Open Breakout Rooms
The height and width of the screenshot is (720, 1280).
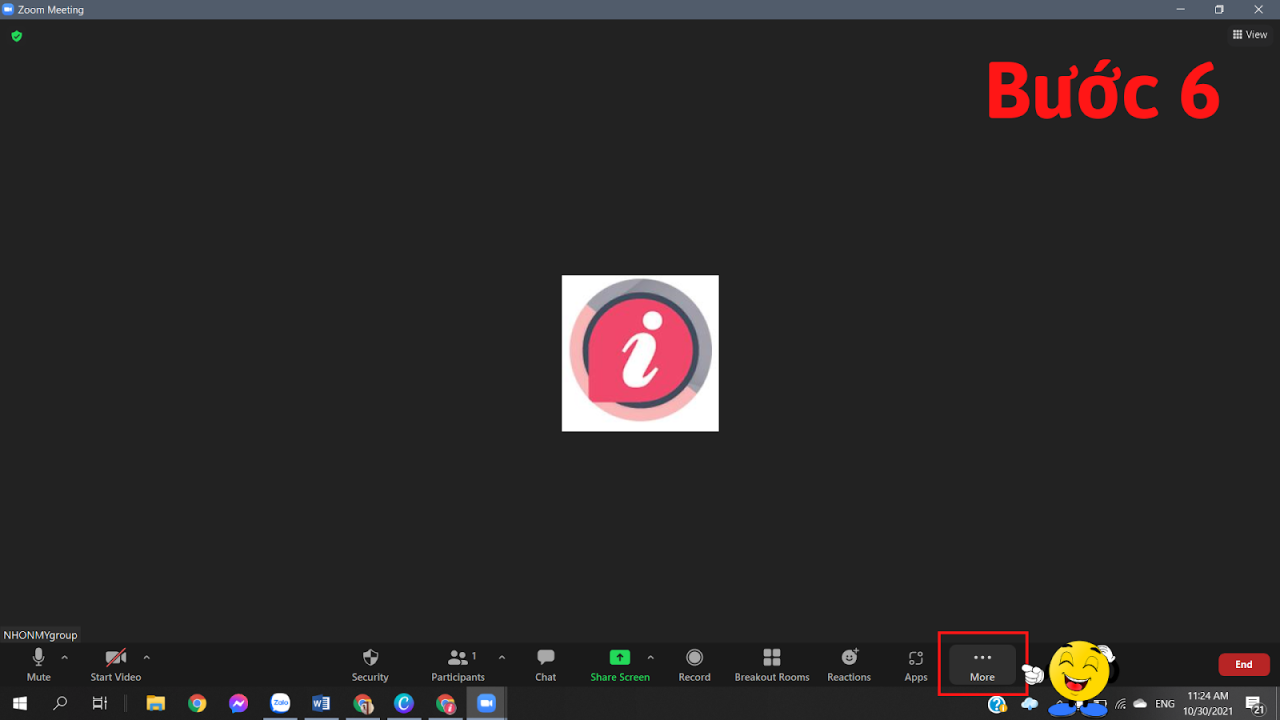[x=771, y=663]
